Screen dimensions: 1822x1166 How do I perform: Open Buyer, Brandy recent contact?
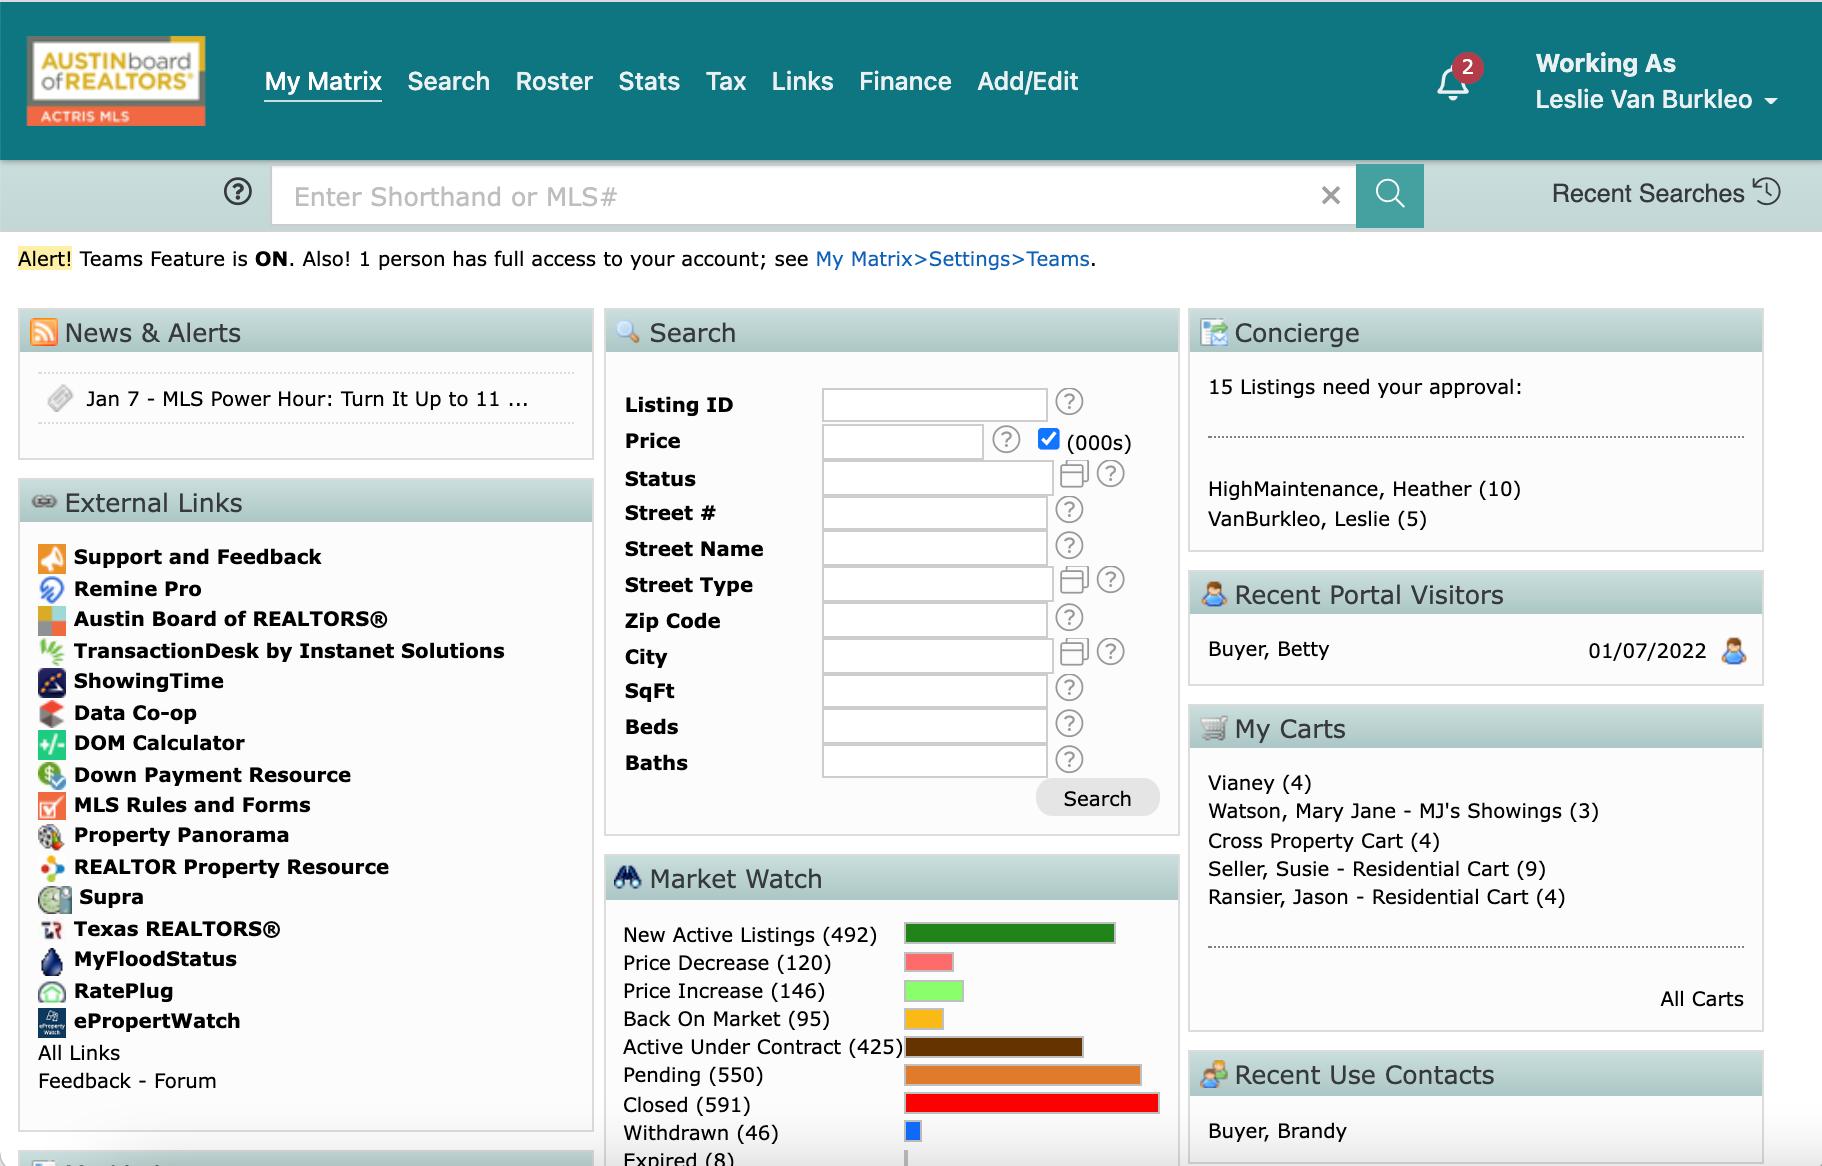pos(1277,1131)
